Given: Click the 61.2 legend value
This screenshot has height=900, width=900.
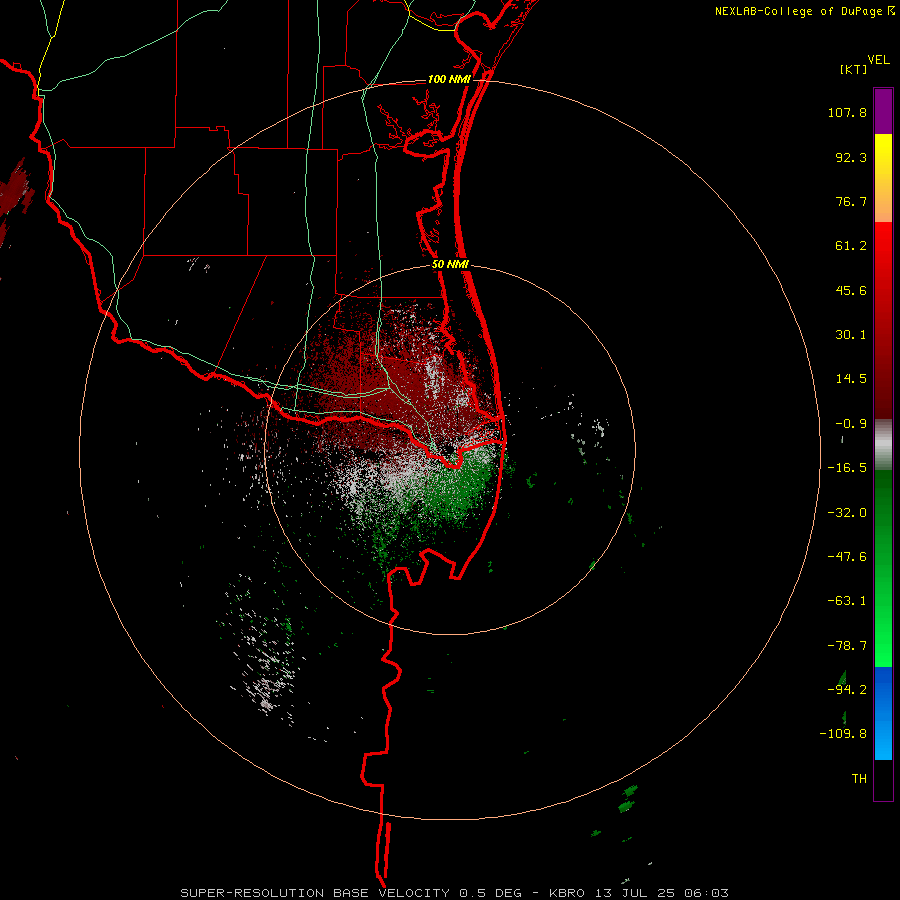Looking at the screenshot, I should [851, 246].
